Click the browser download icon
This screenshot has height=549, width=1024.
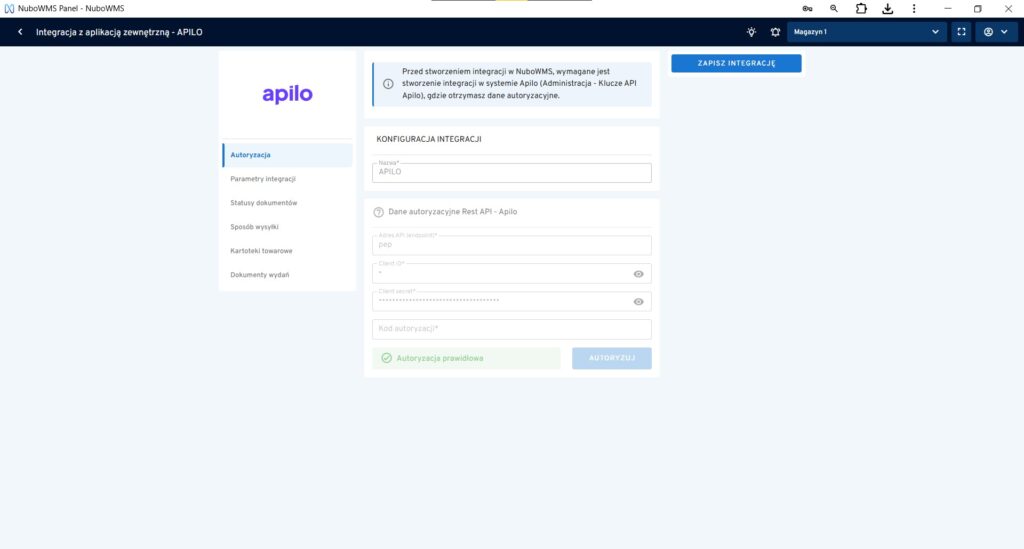887,8
